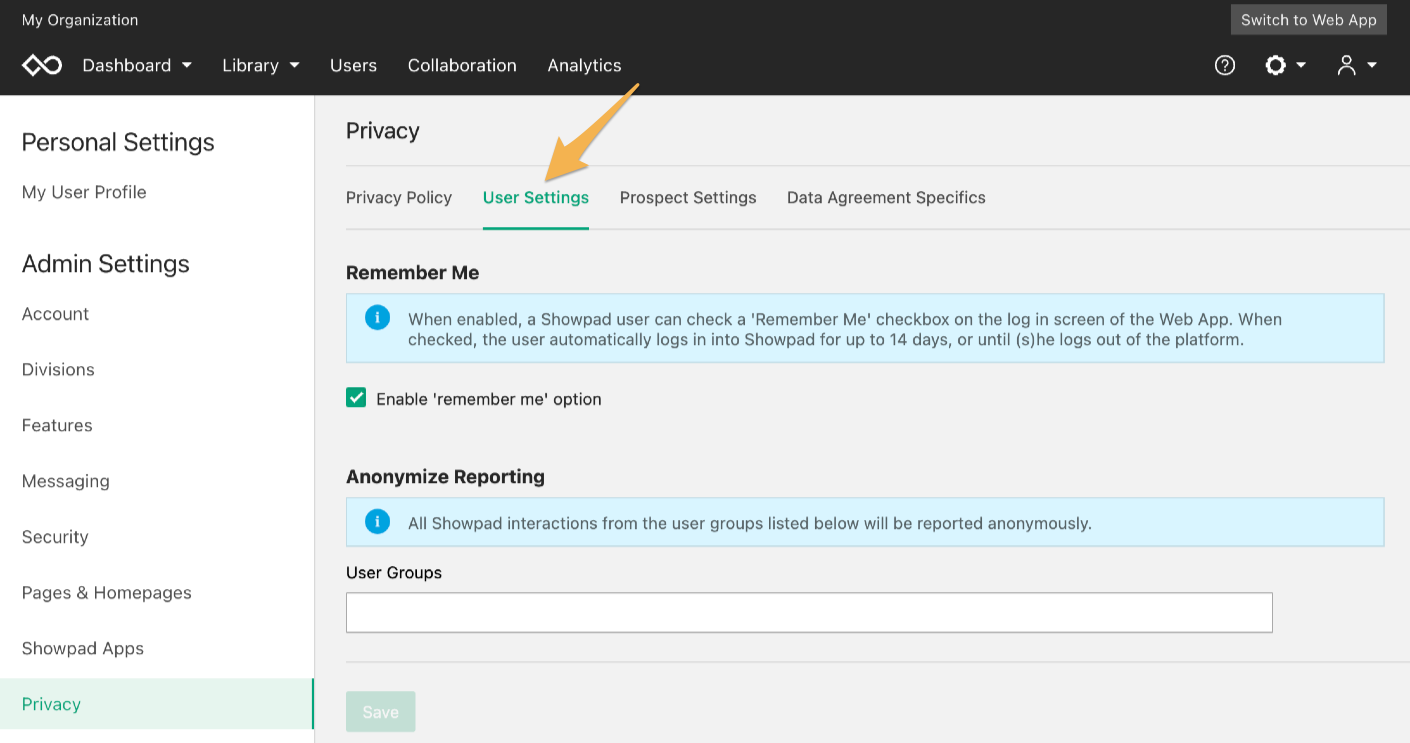
Task: Switch to the Prospect Settings tab
Action: pos(688,197)
